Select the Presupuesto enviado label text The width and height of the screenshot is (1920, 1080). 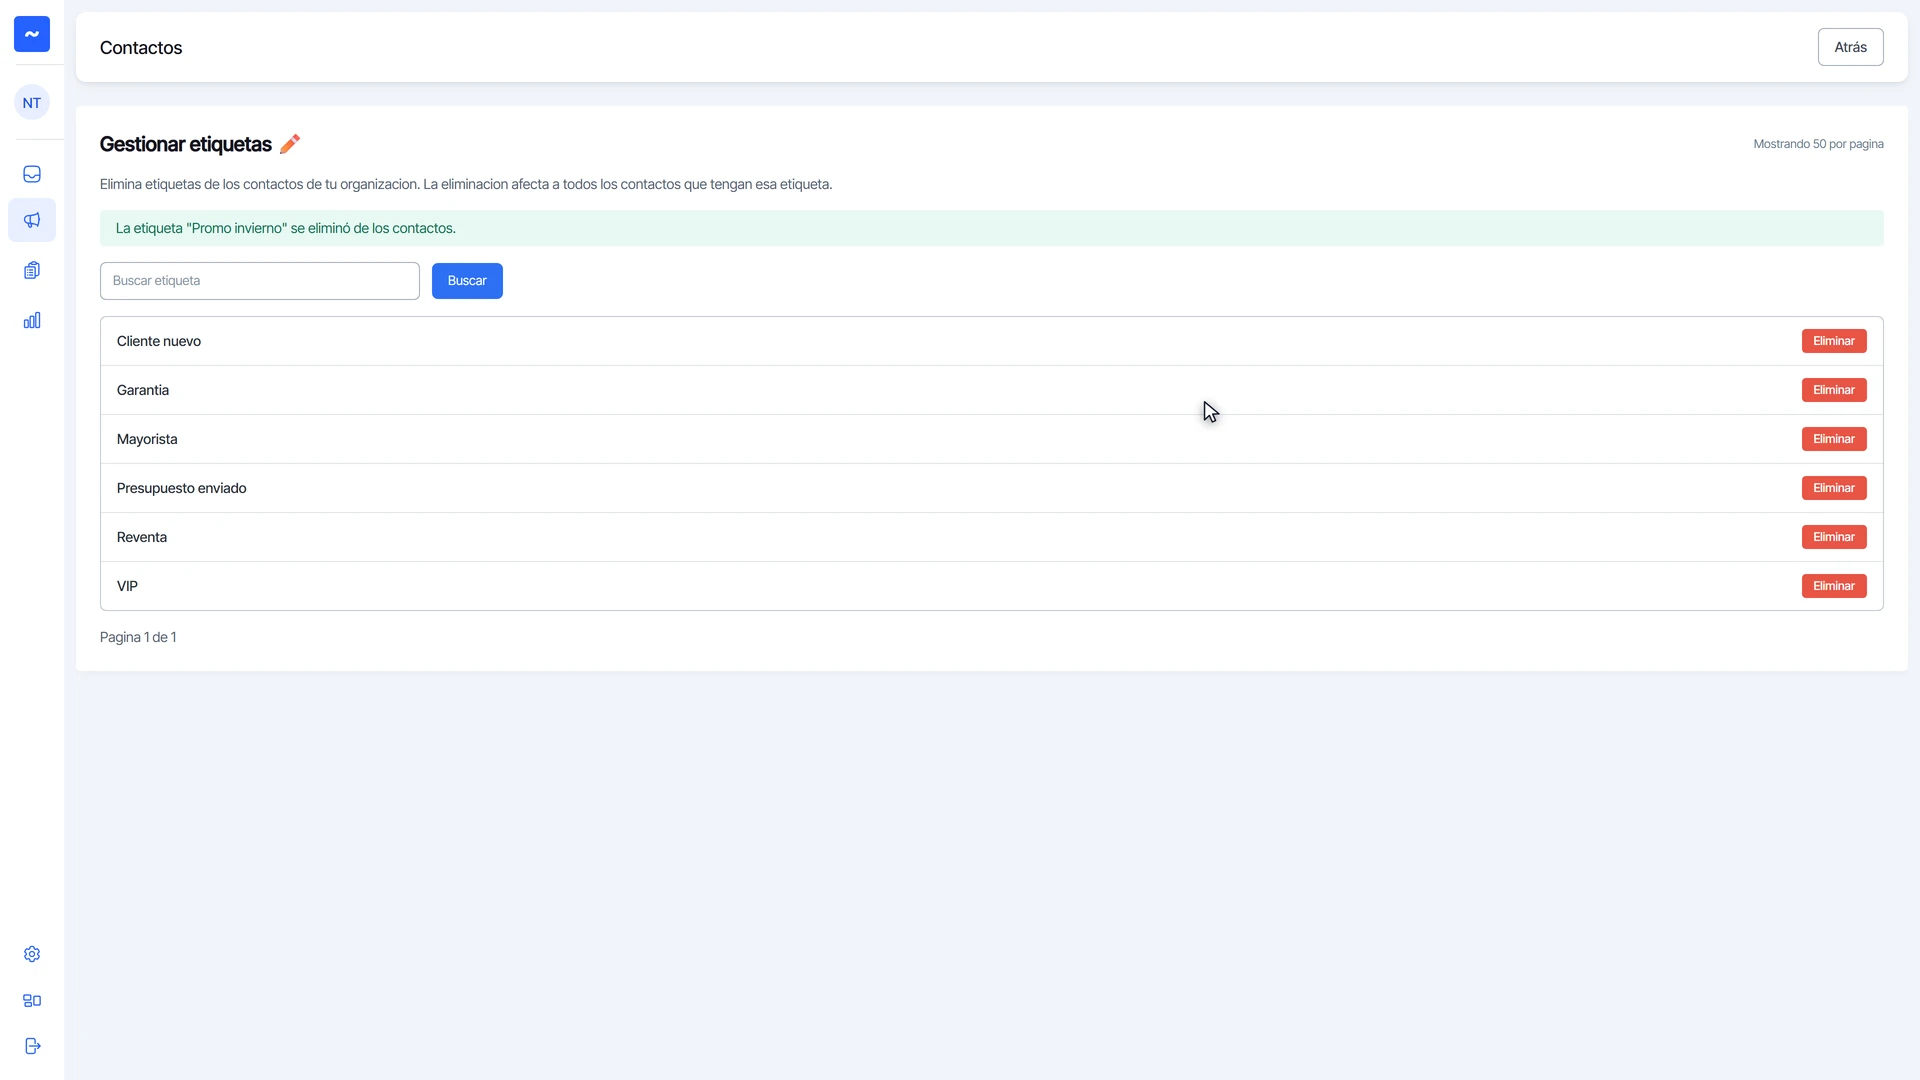click(x=181, y=488)
